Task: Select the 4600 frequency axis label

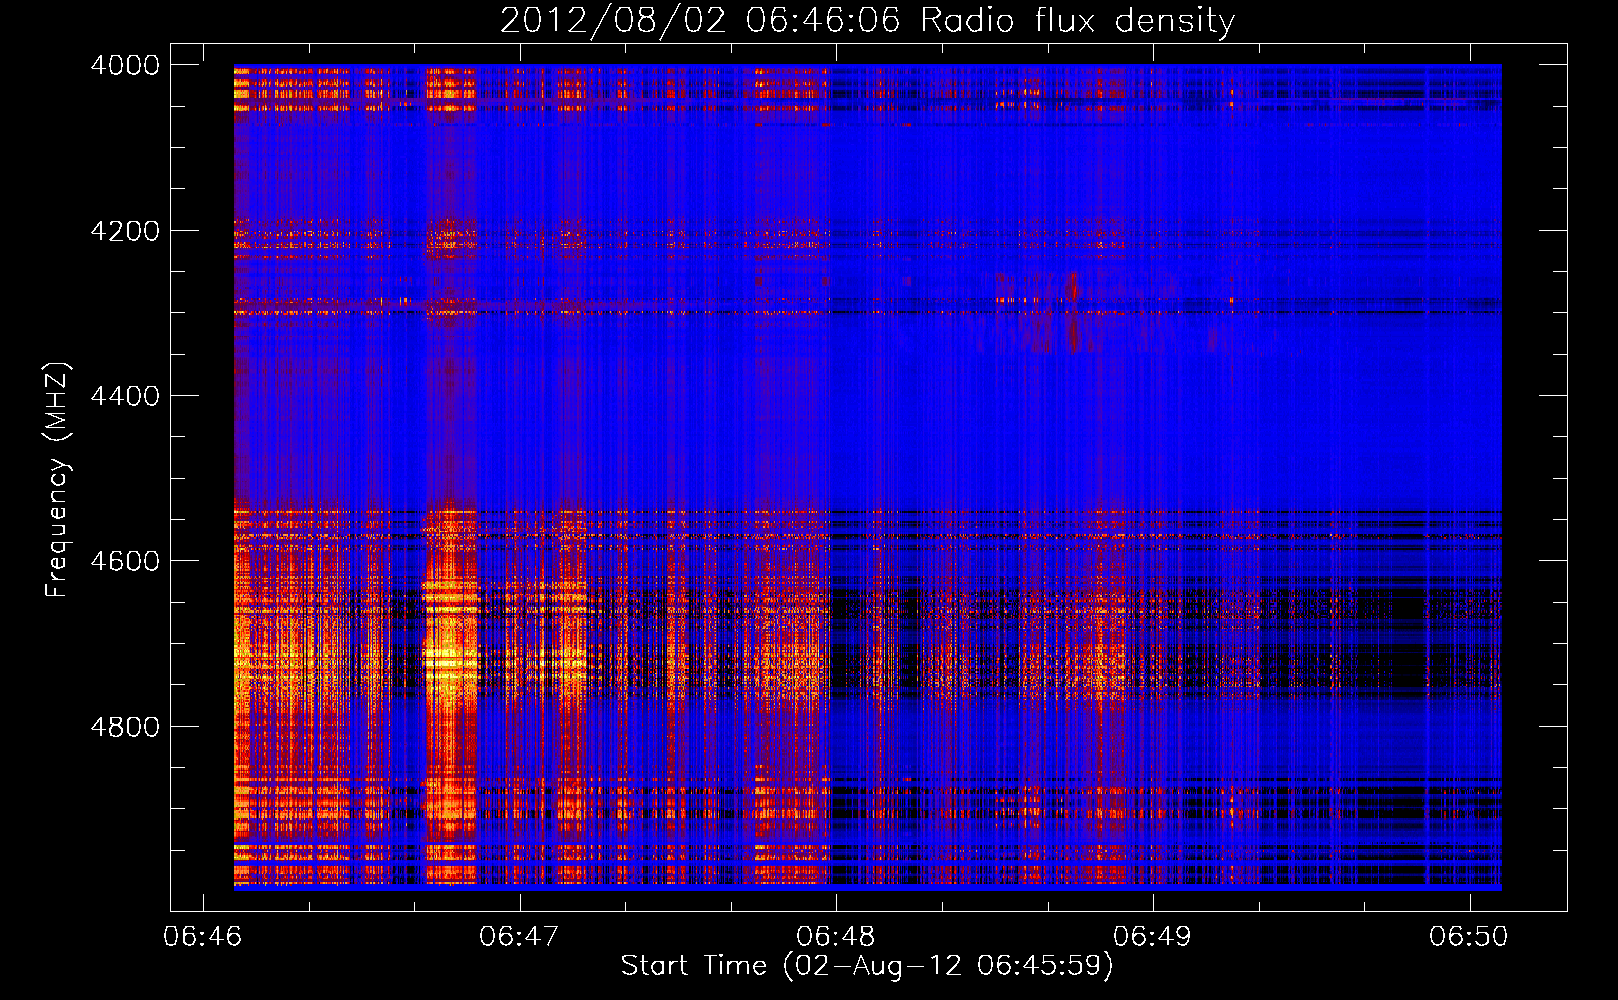Action: pyautogui.click(x=125, y=561)
